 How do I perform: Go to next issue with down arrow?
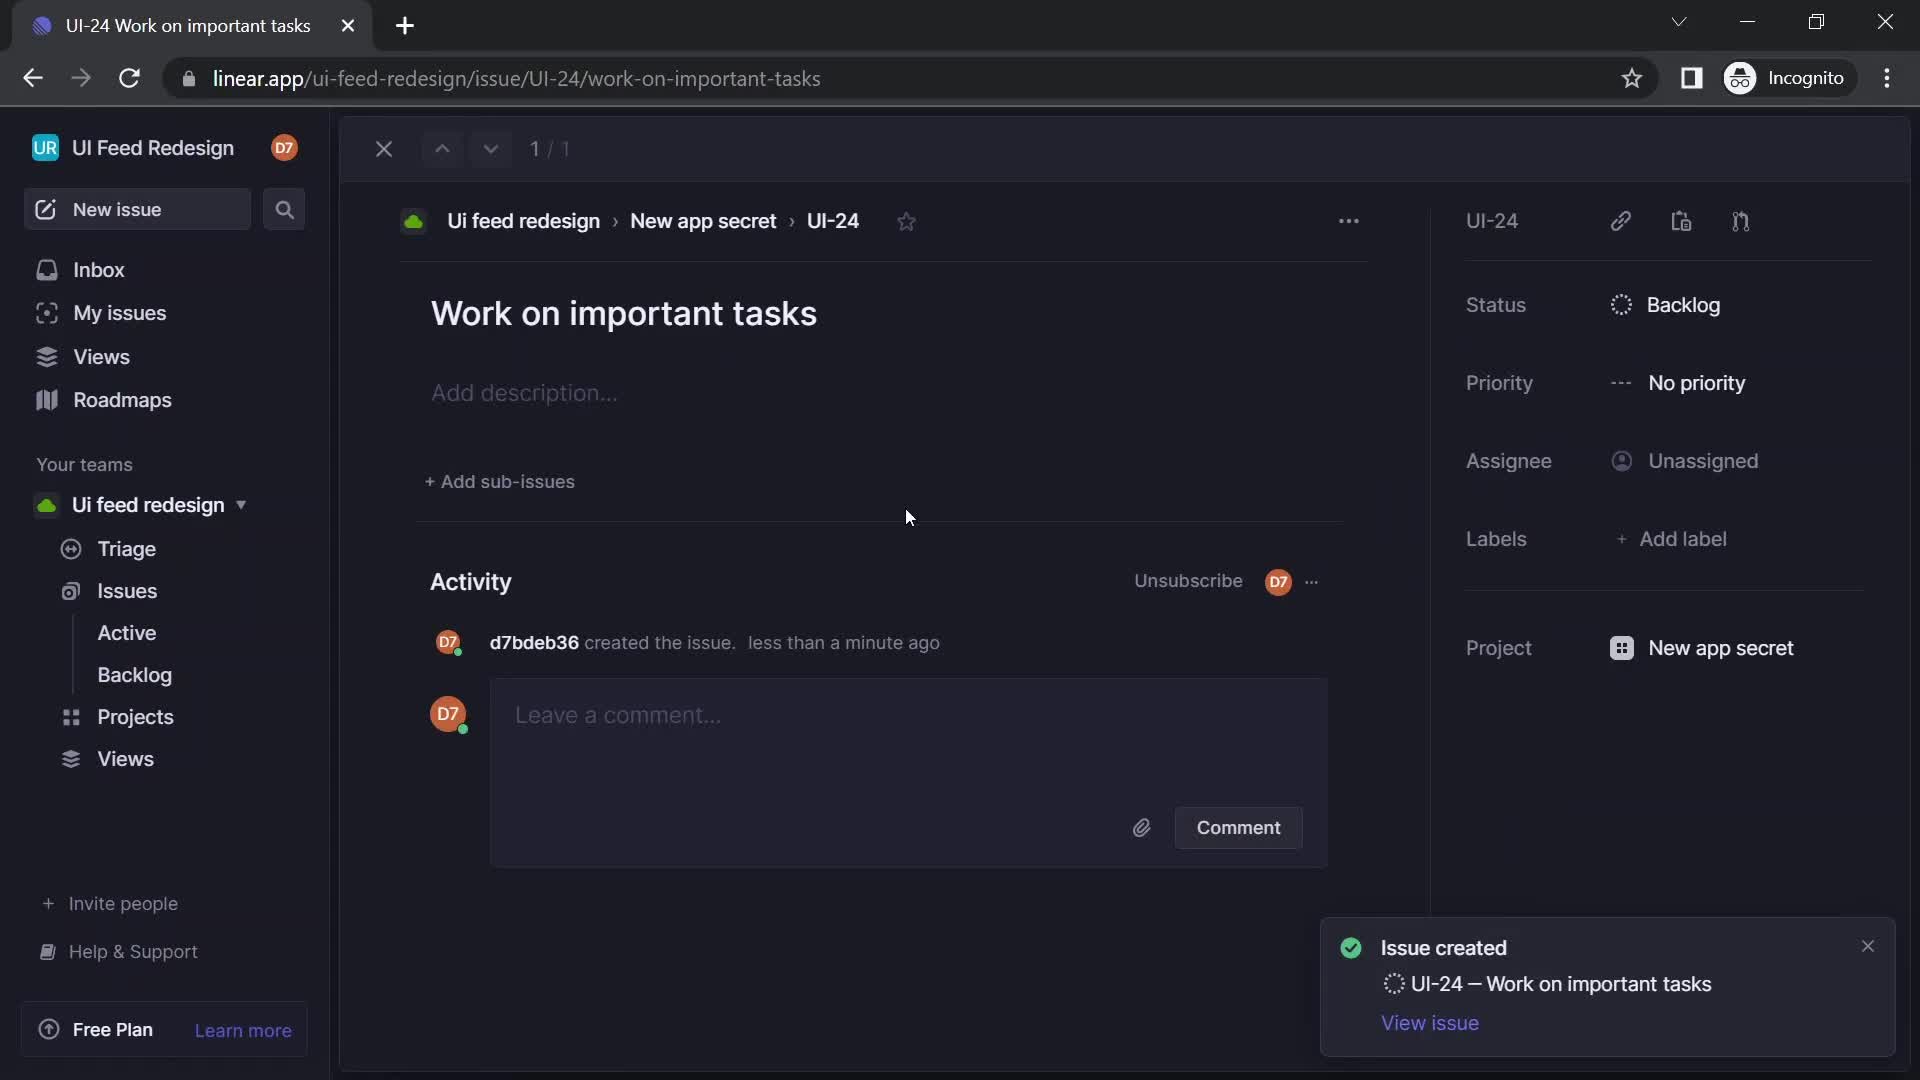[490, 149]
